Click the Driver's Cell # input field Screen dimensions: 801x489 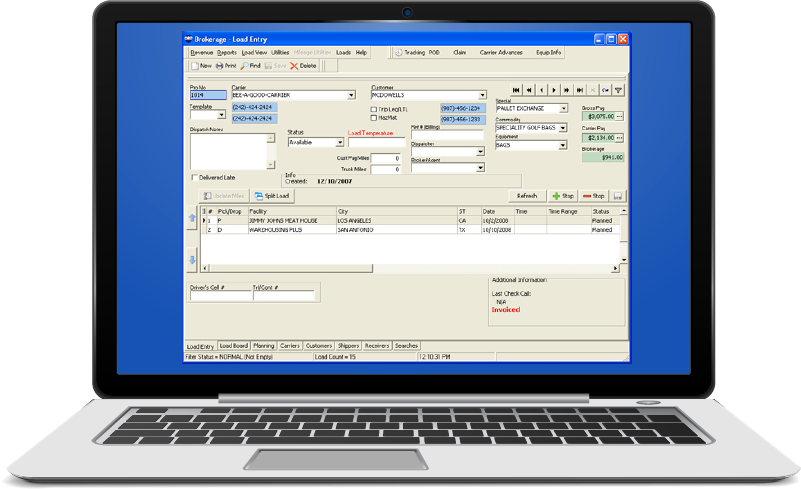tap(219, 297)
